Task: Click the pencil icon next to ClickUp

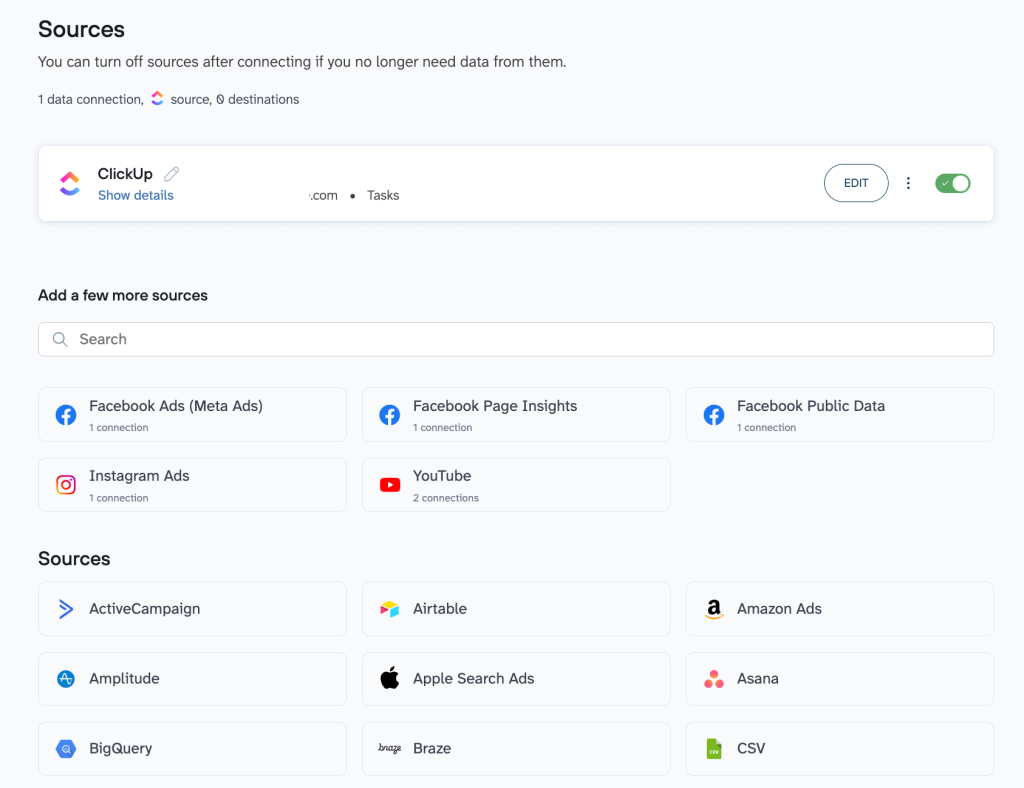Action: click(172, 174)
